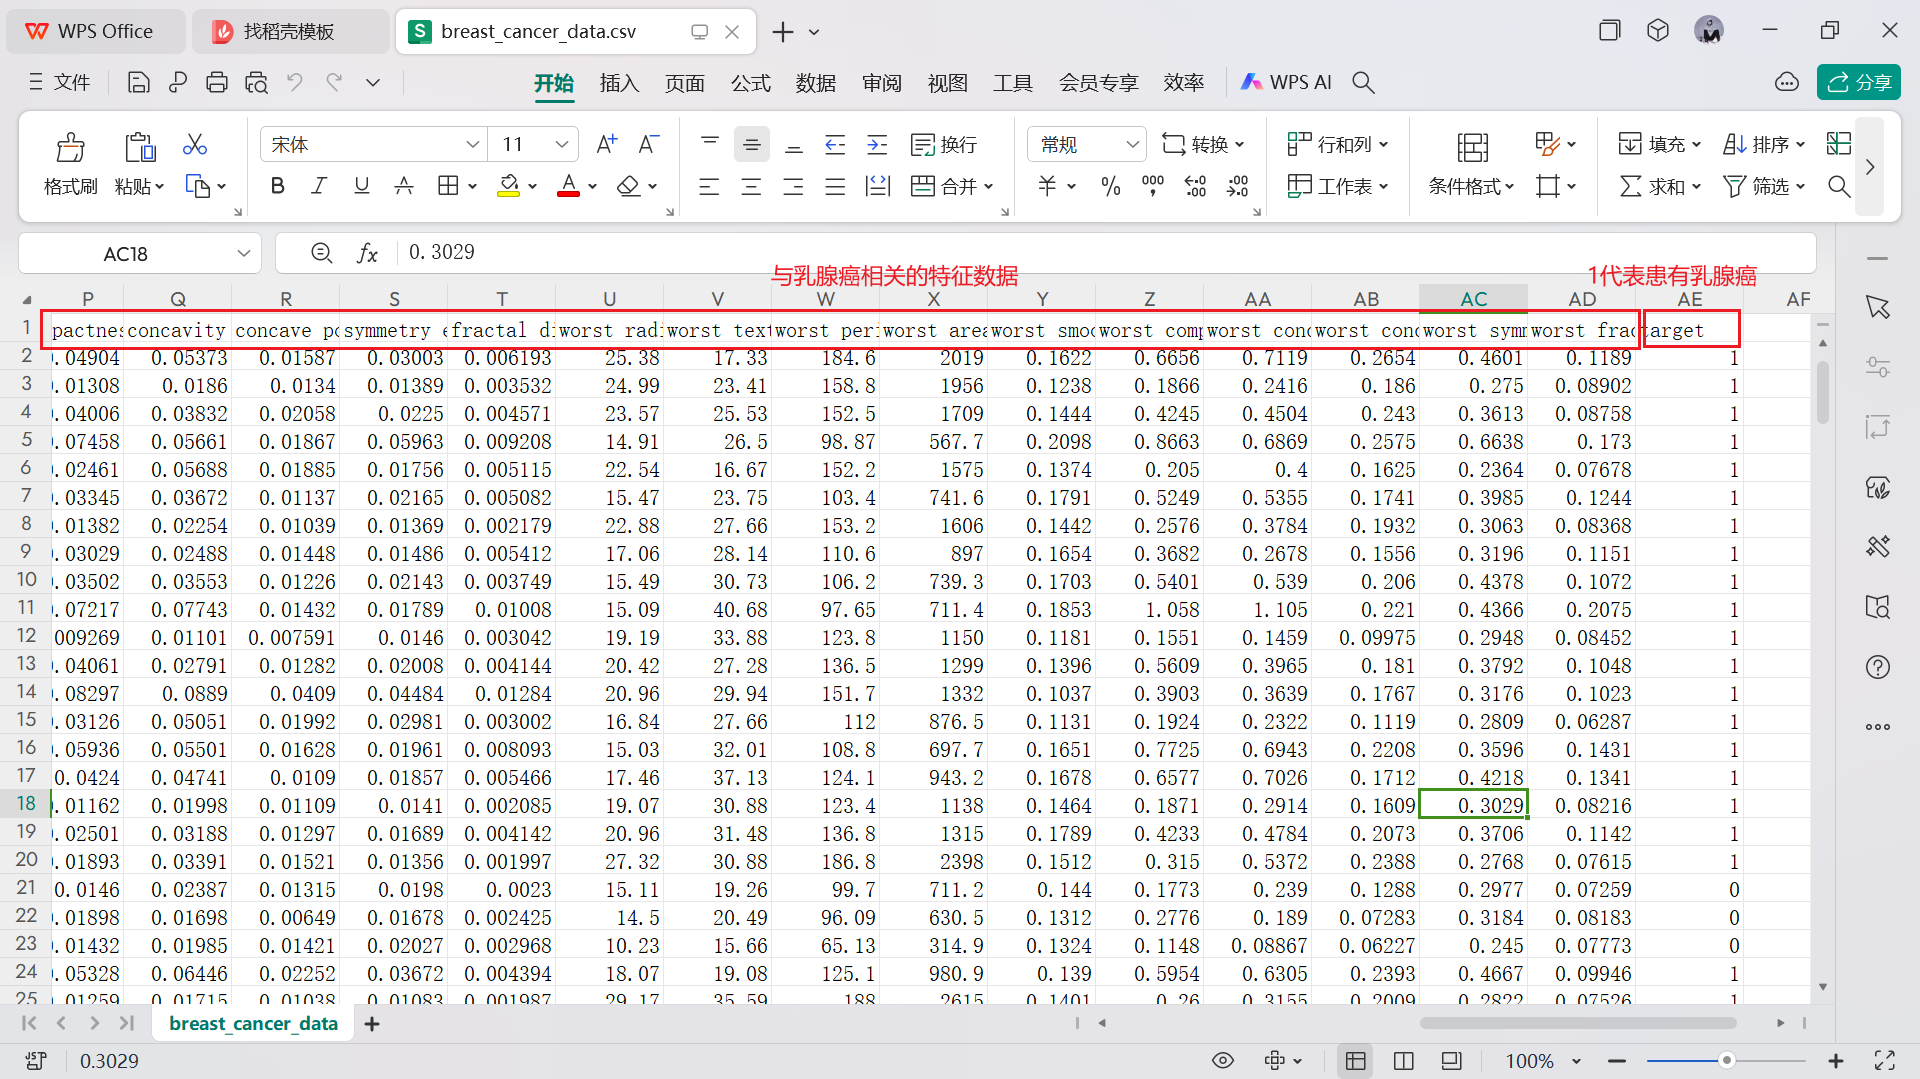This screenshot has width=1920, height=1079.
Task: Click the increase indent icon
Action: (x=877, y=145)
